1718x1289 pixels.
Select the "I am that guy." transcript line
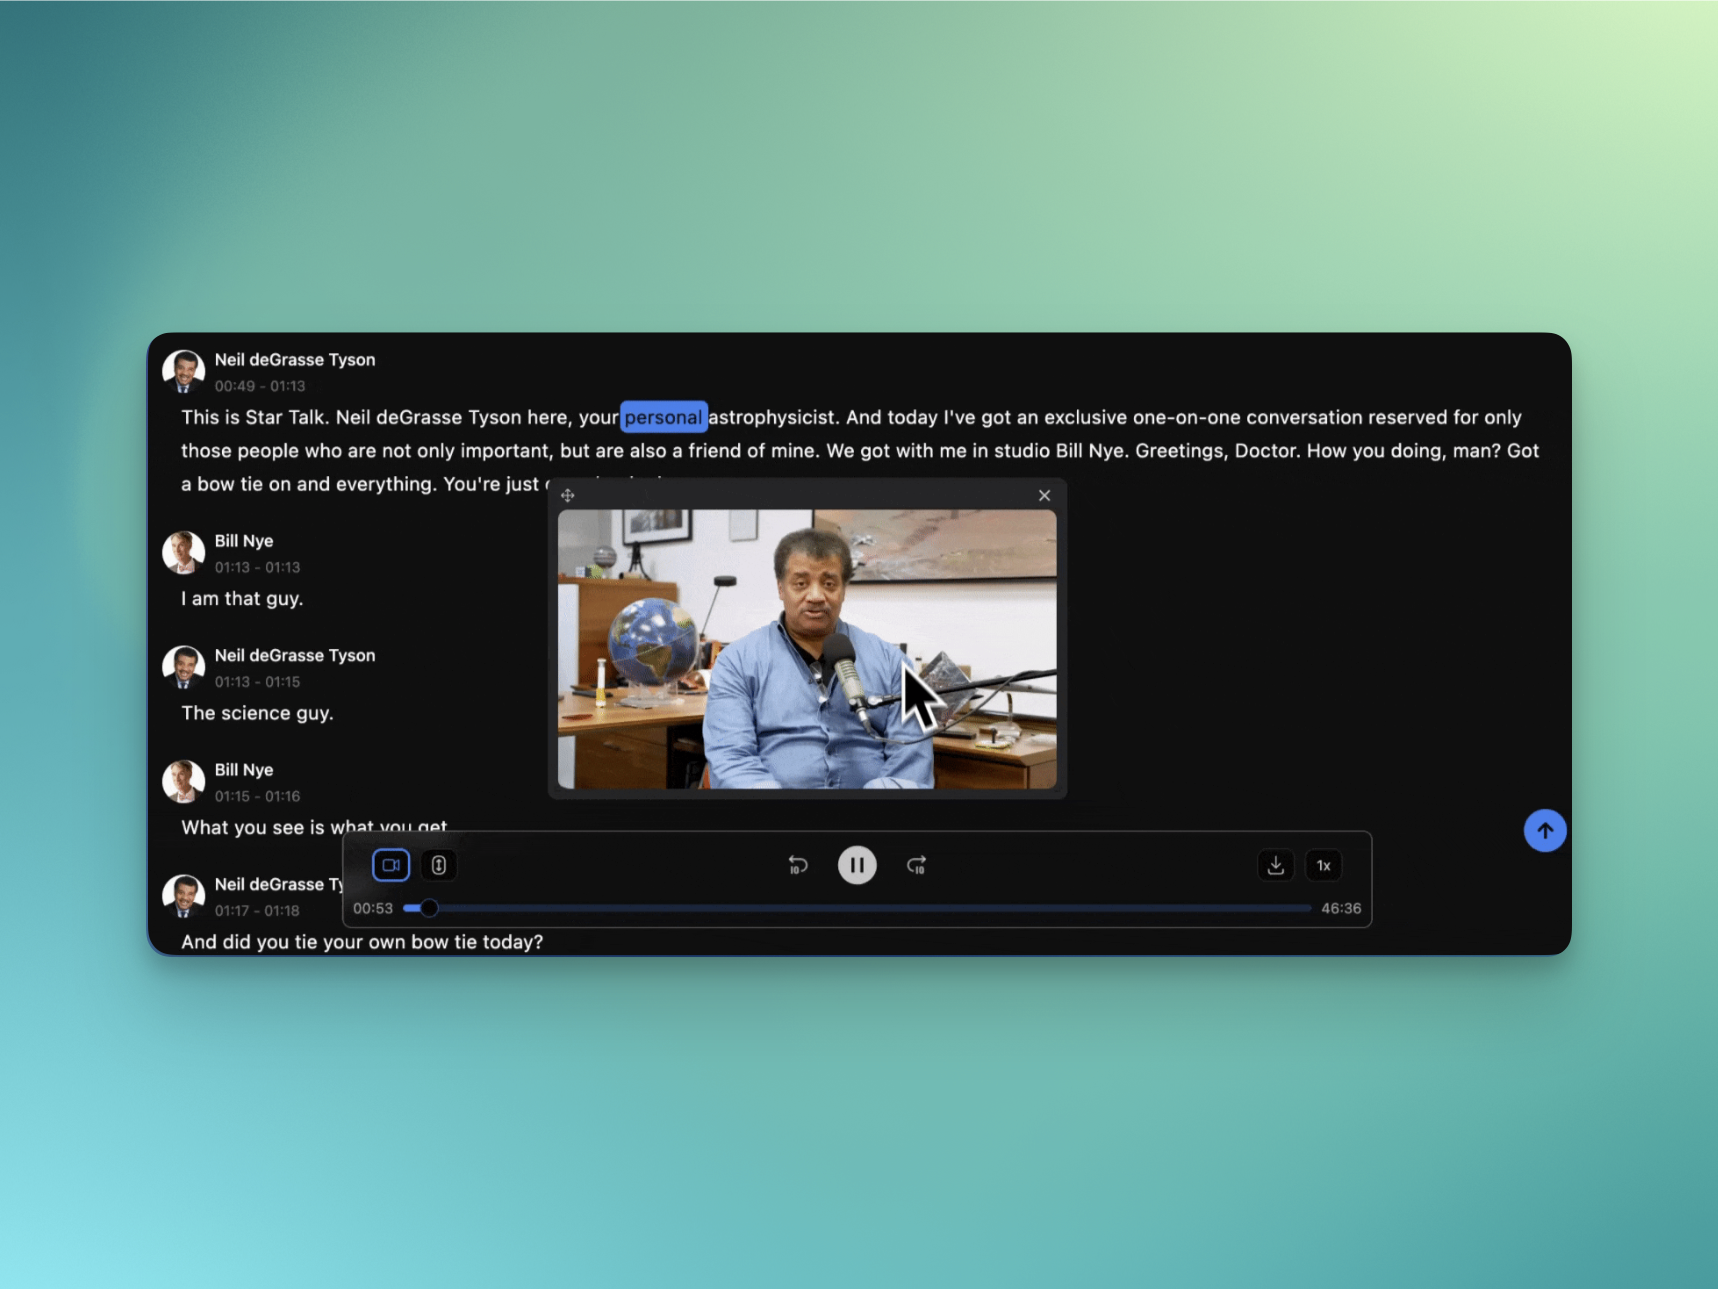[x=242, y=599]
